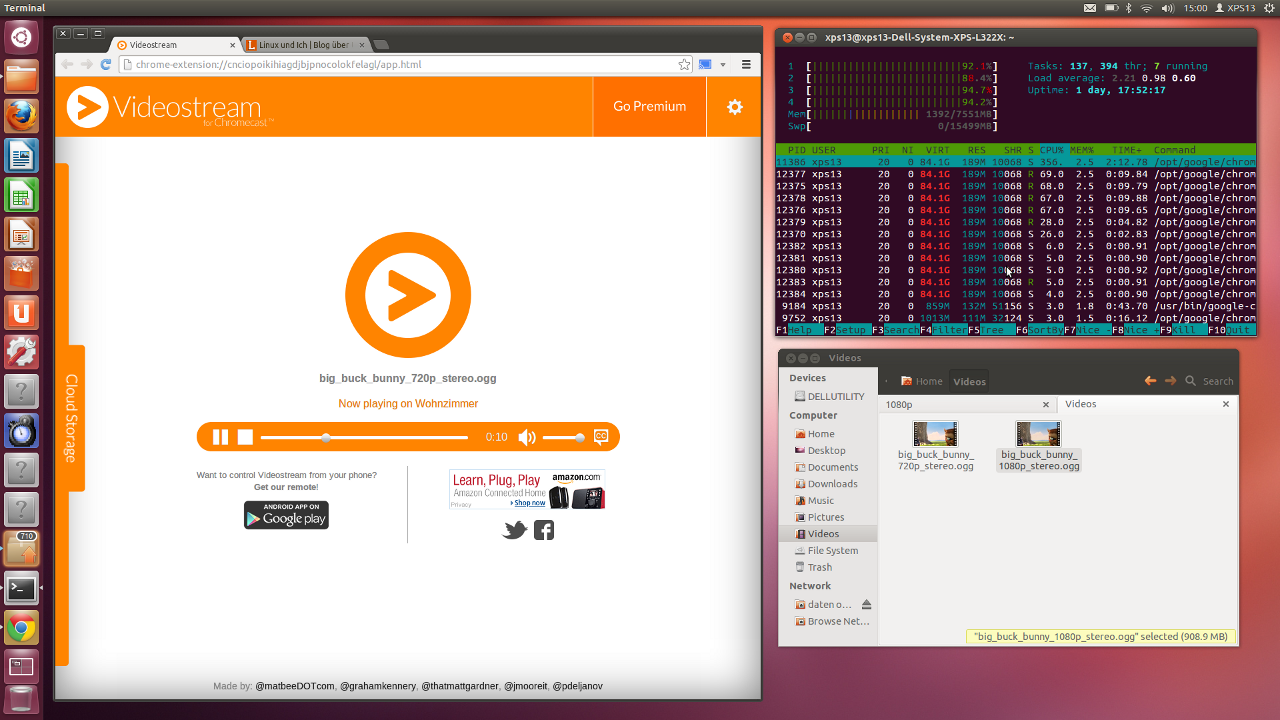
Task: Click the CPU% column header in htop
Action: tap(1052, 149)
